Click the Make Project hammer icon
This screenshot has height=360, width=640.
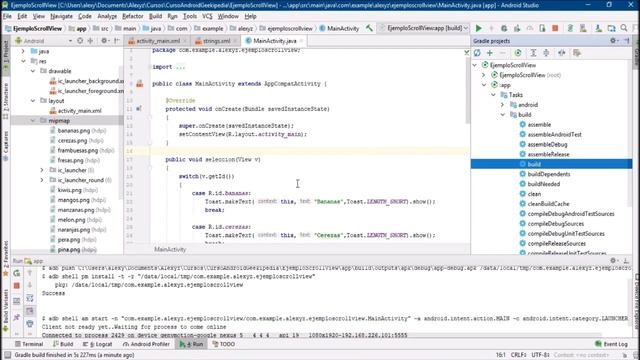click(x=369, y=28)
